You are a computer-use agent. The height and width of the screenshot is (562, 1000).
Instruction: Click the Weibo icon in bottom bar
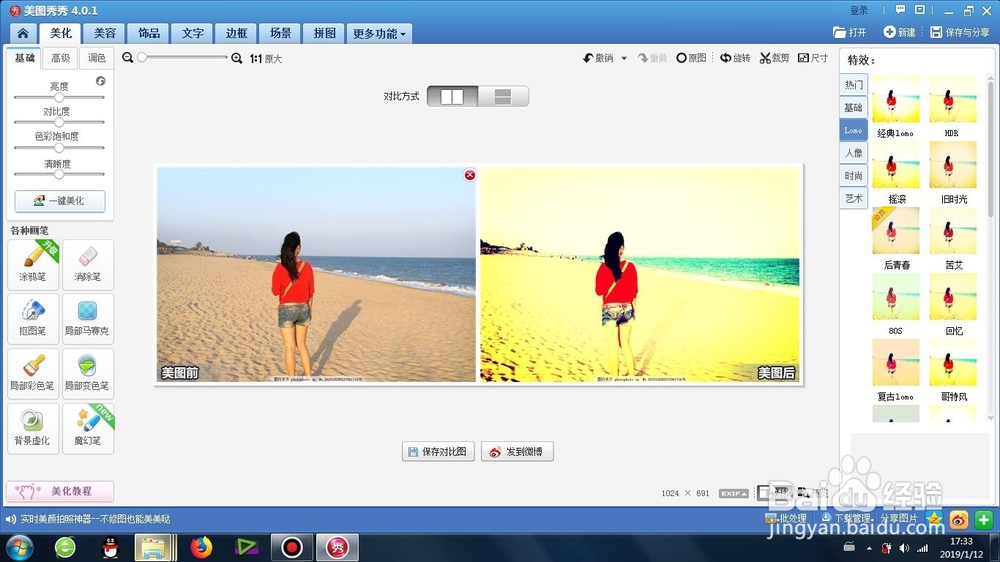959,520
